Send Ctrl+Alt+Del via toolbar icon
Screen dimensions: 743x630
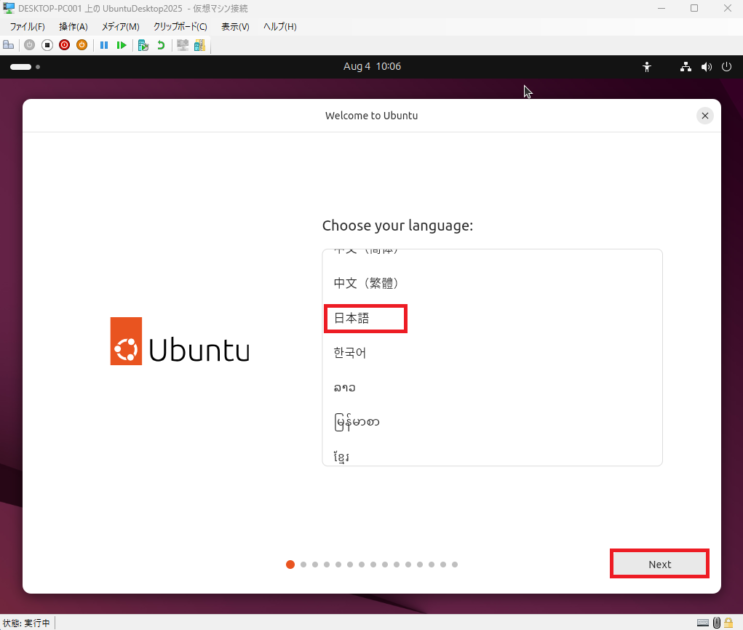coord(9,45)
